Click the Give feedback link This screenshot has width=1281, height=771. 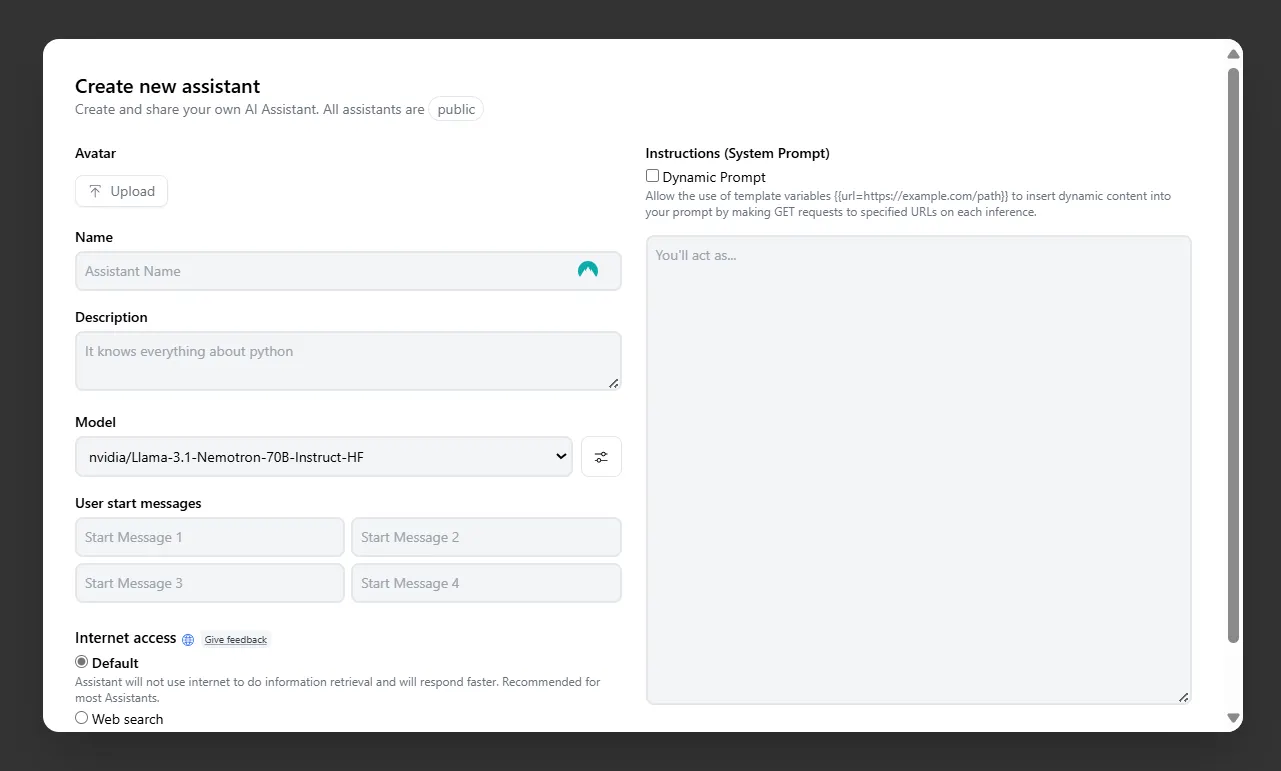[236, 640]
